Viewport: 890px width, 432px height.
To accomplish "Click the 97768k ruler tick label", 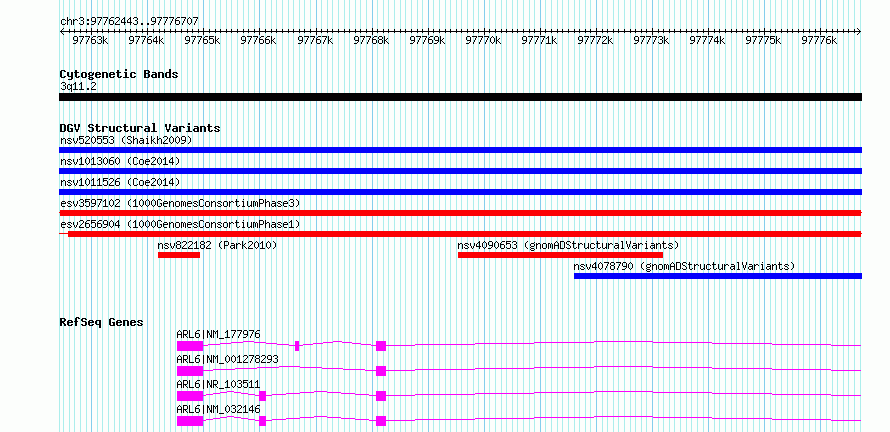I will tap(371, 40).
